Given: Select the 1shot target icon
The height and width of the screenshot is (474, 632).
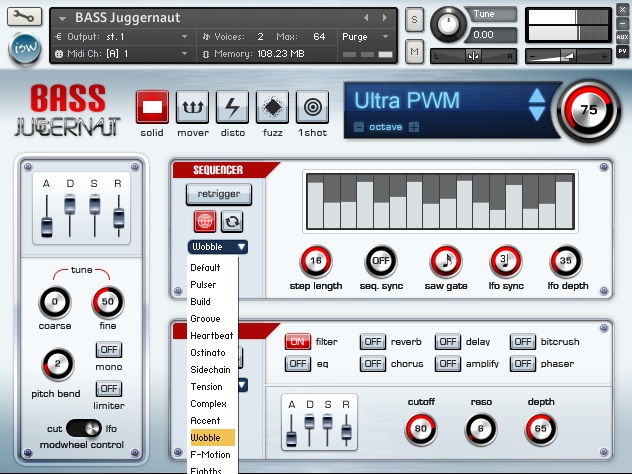Looking at the screenshot, I should coord(312,106).
